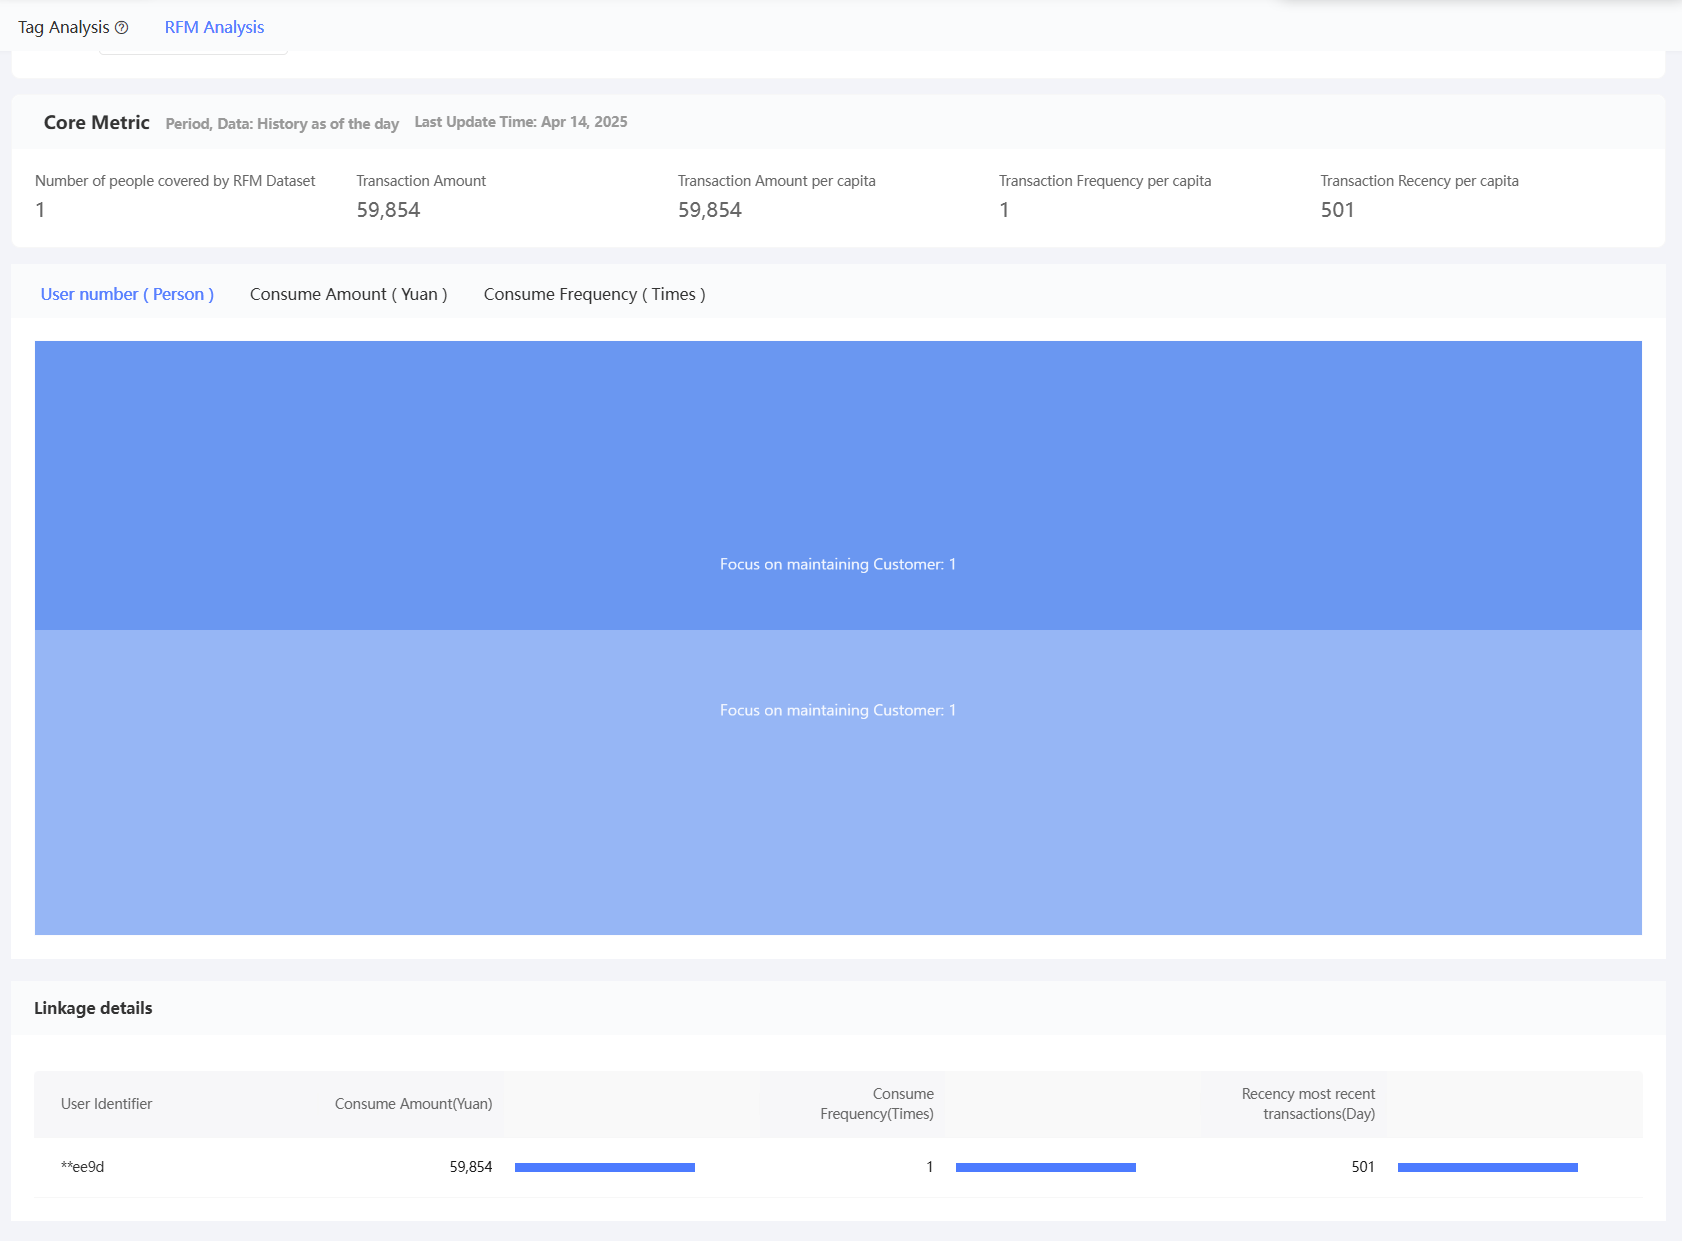Select the User number (Person) tab
1682x1241 pixels.
point(127,294)
